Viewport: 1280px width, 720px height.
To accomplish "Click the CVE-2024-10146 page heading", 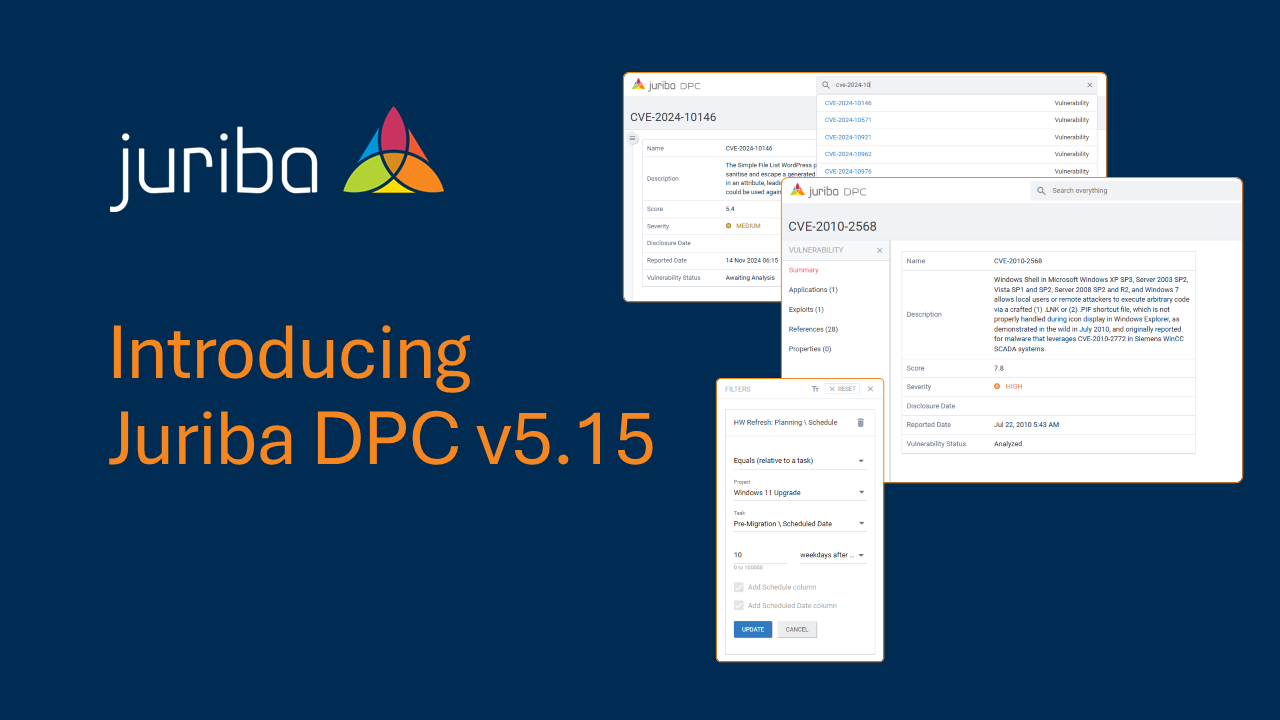I will (673, 117).
